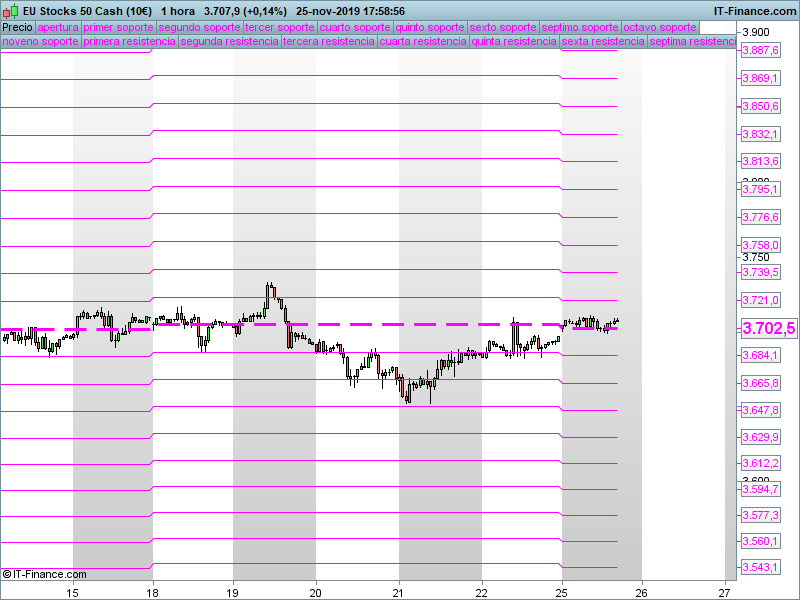
Task: Click the 3.900 price axis tick
Action: [x=756, y=32]
